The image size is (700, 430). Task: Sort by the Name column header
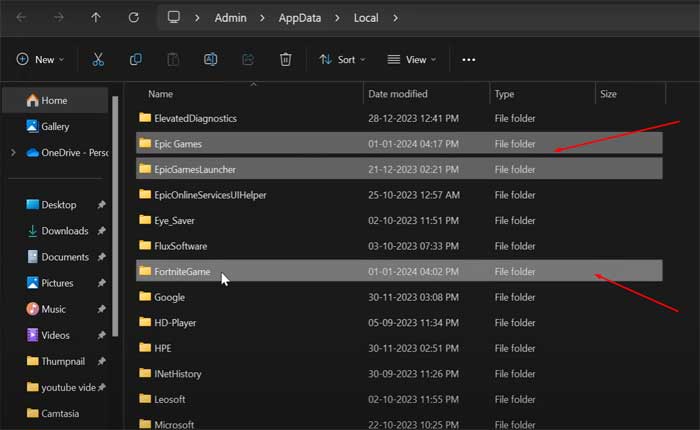pos(161,94)
